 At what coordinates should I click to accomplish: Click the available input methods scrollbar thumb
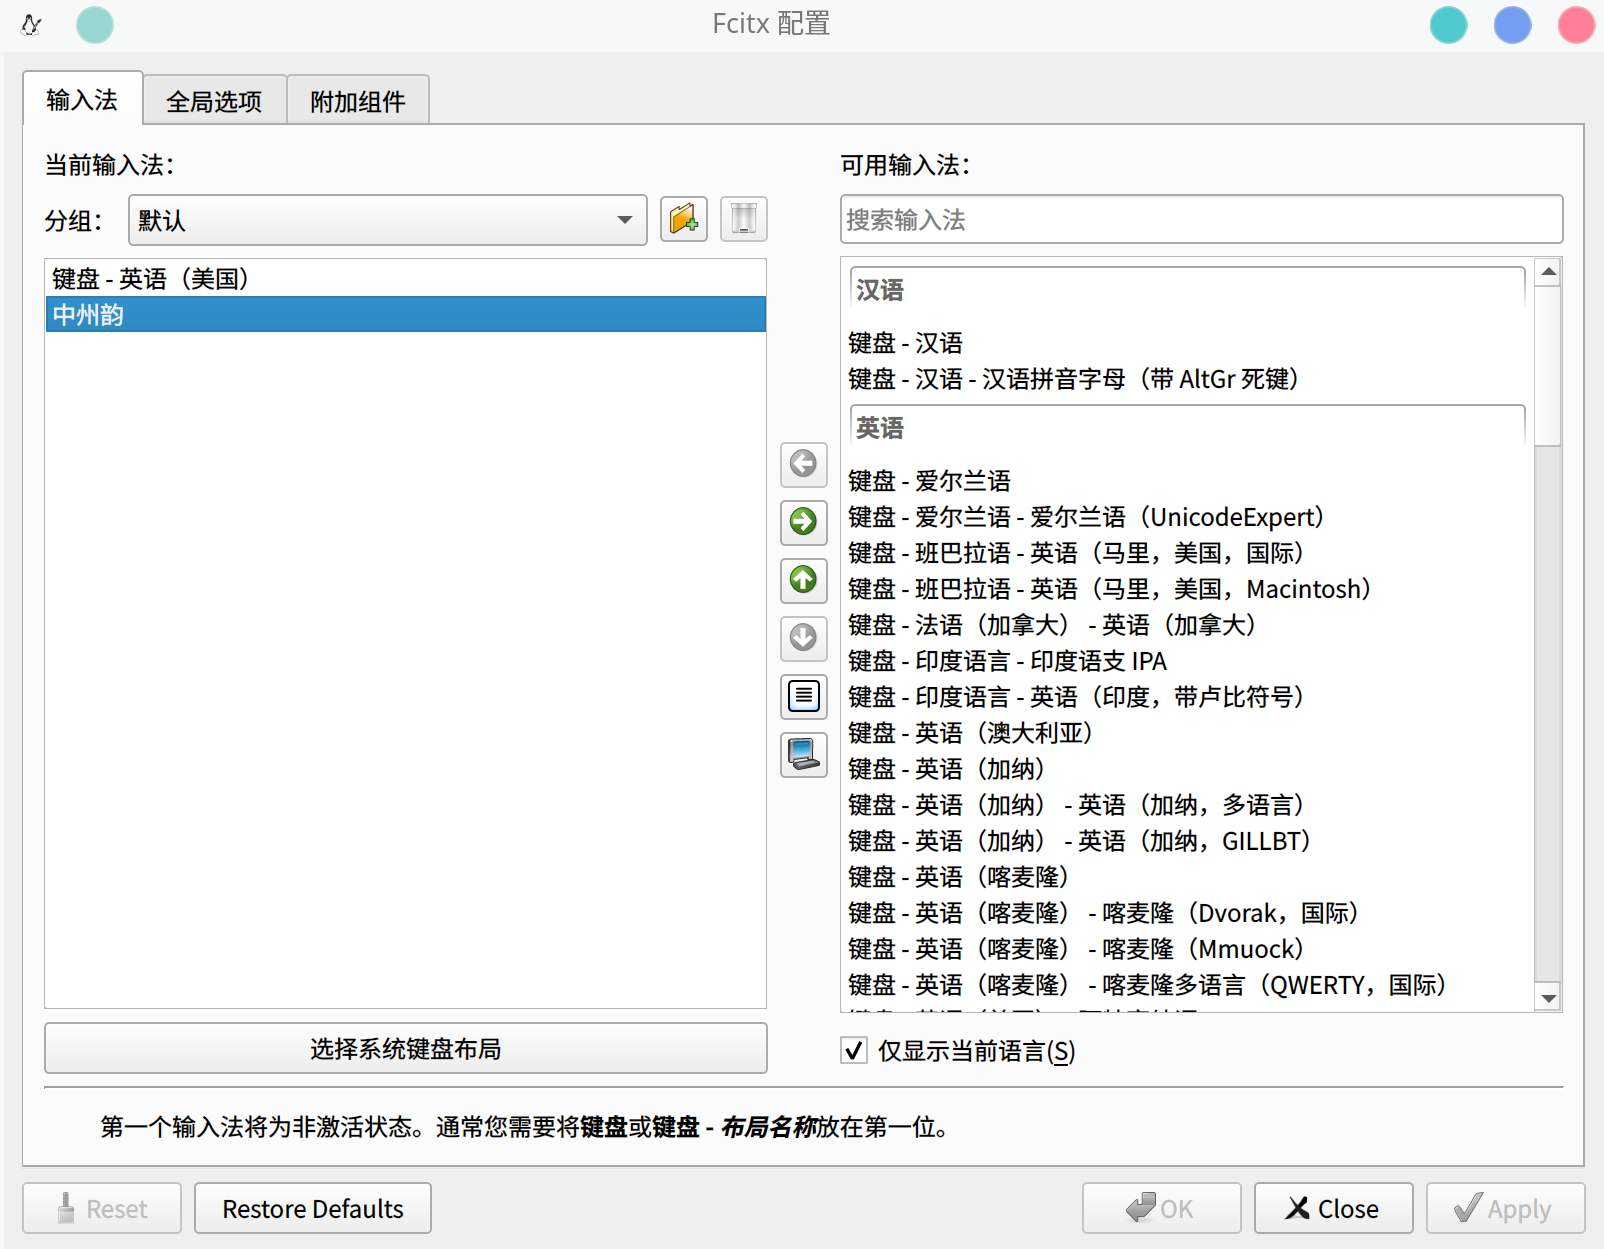point(1549,366)
